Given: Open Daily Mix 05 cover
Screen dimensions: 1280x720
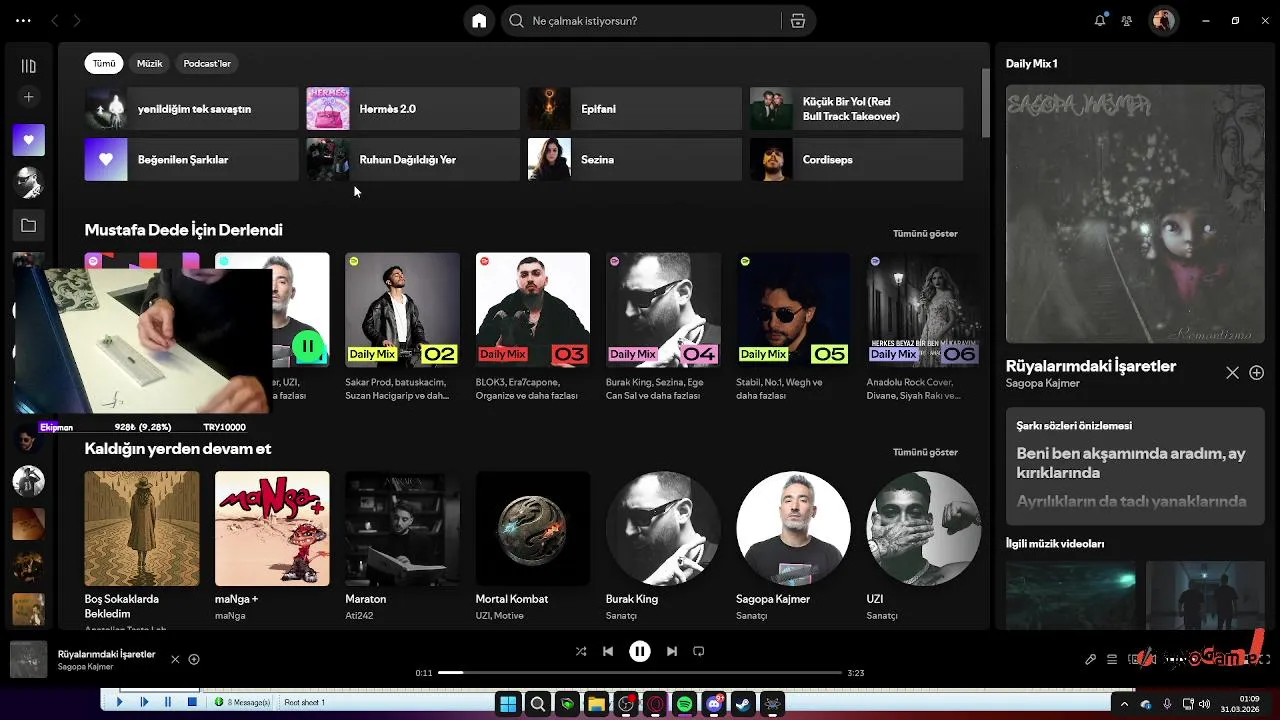Looking at the screenshot, I should [793, 309].
